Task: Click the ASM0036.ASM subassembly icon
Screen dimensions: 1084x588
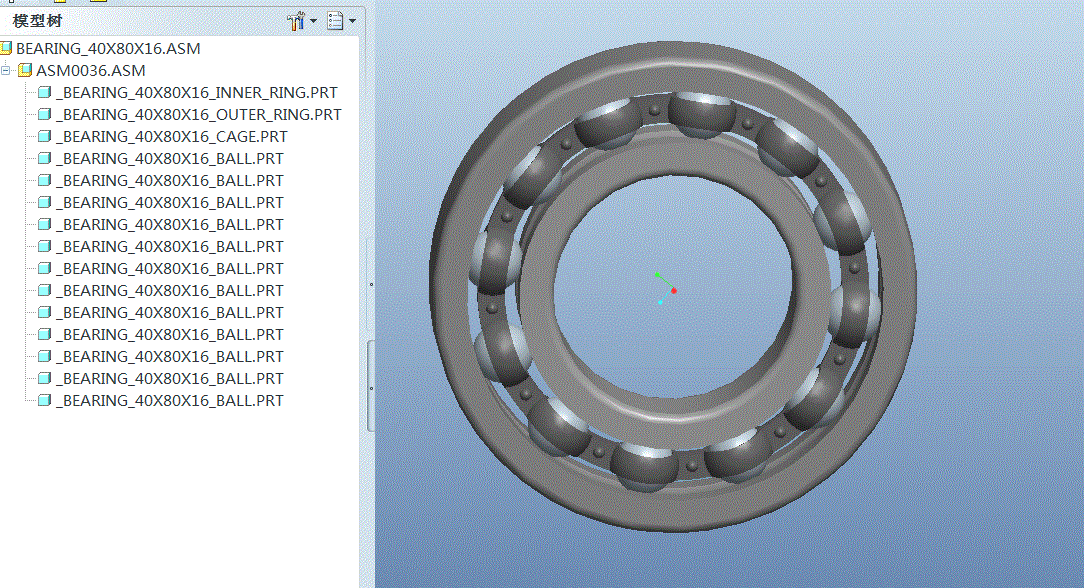Action: 25,70
